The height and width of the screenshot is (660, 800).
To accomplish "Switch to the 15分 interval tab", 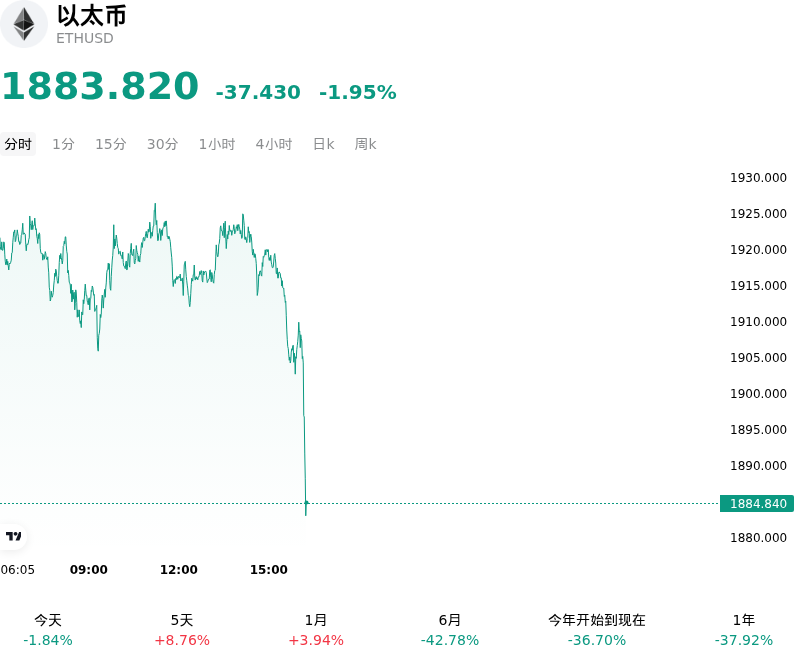I will pyautogui.click(x=111, y=144).
